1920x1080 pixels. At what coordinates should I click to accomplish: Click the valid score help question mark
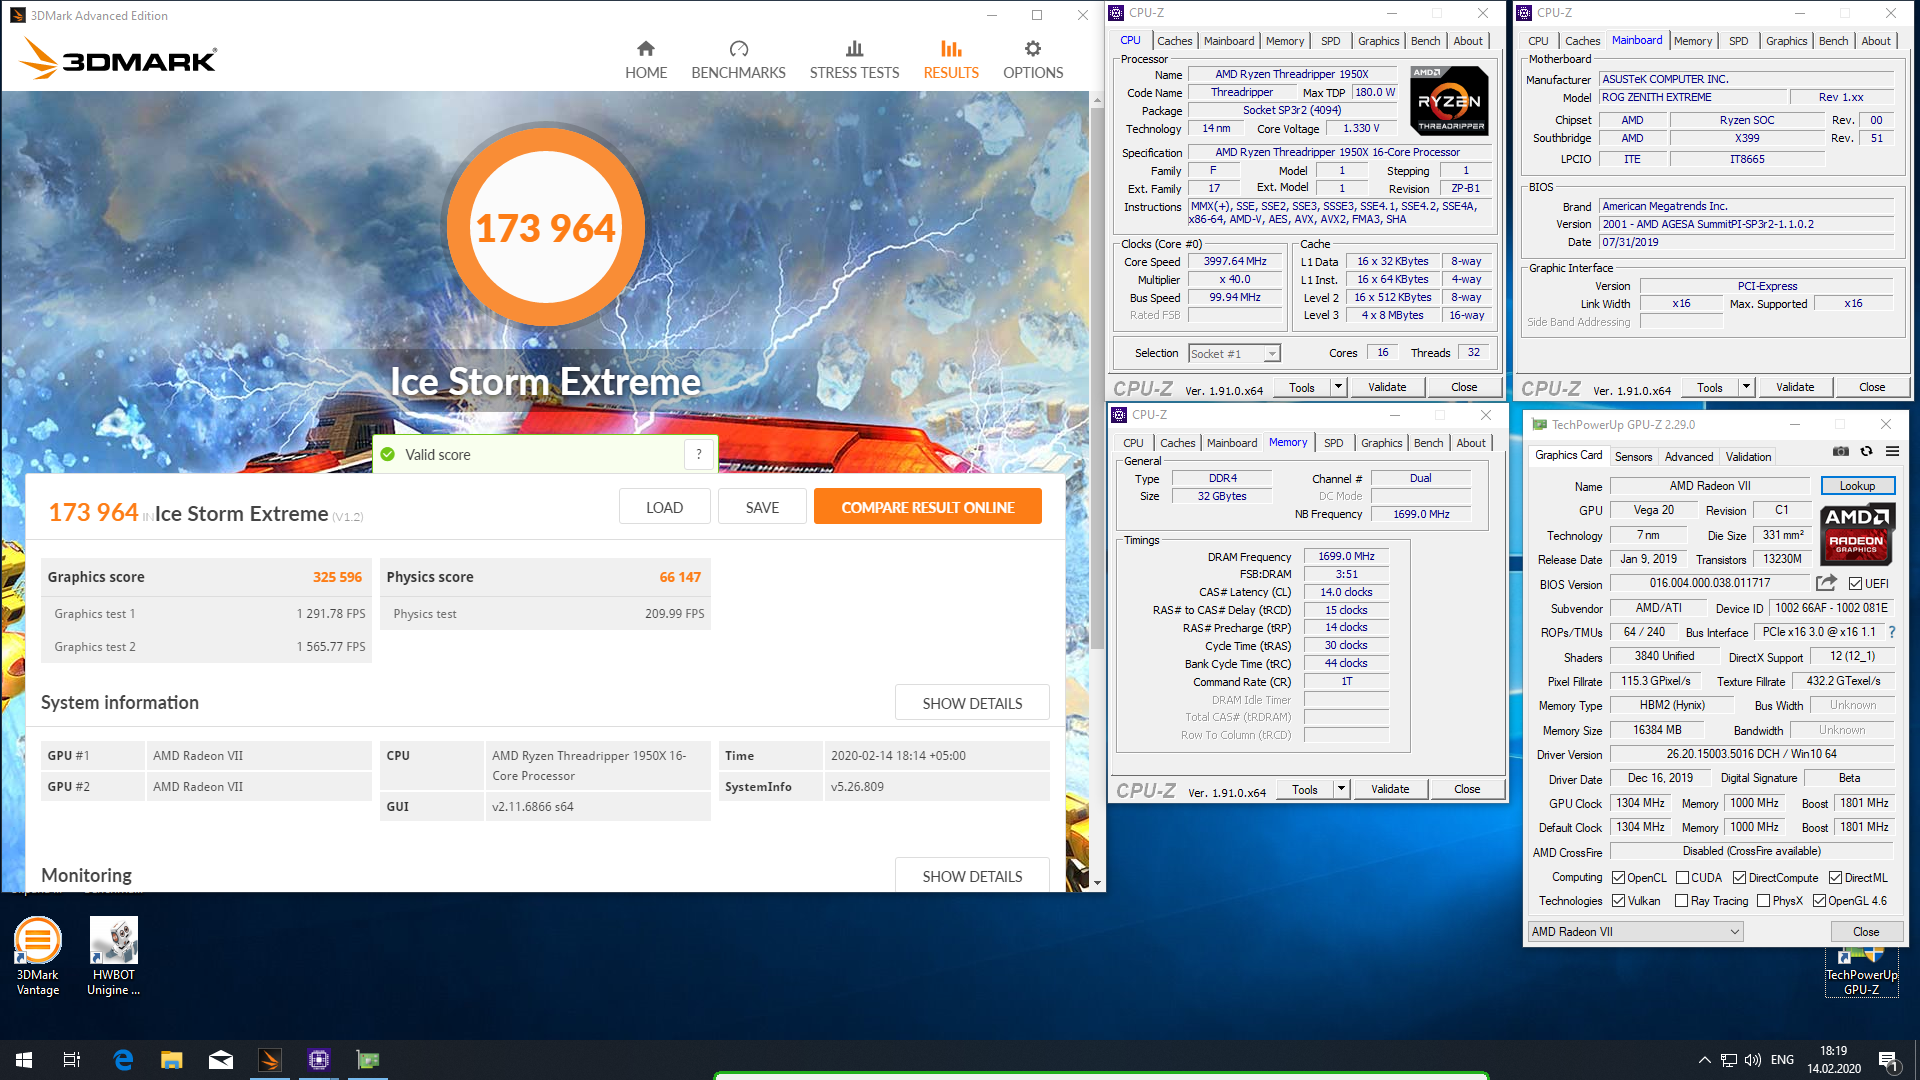699,454
